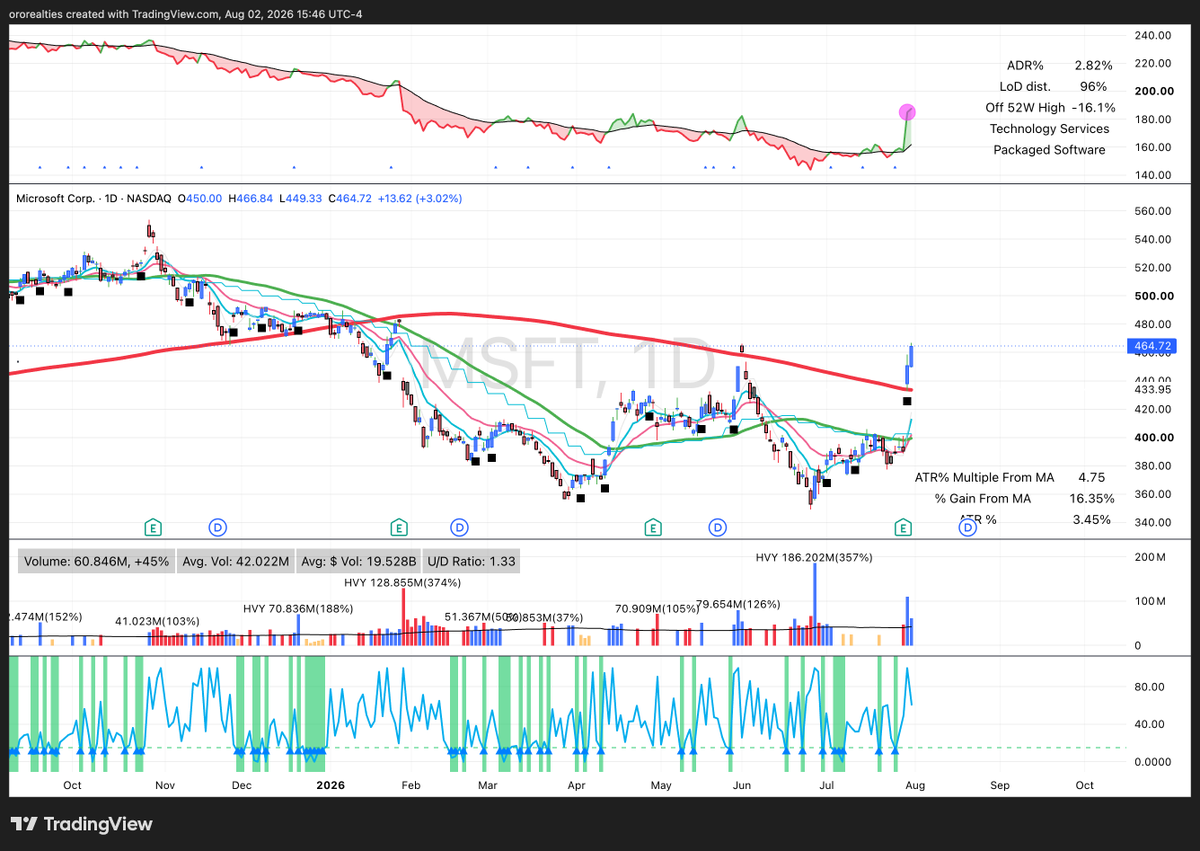Image resolution: width=1200 pixels, height=851 pixels.
Task: Open the dividend marker in mid November
Action: click(x=217, y=526)
